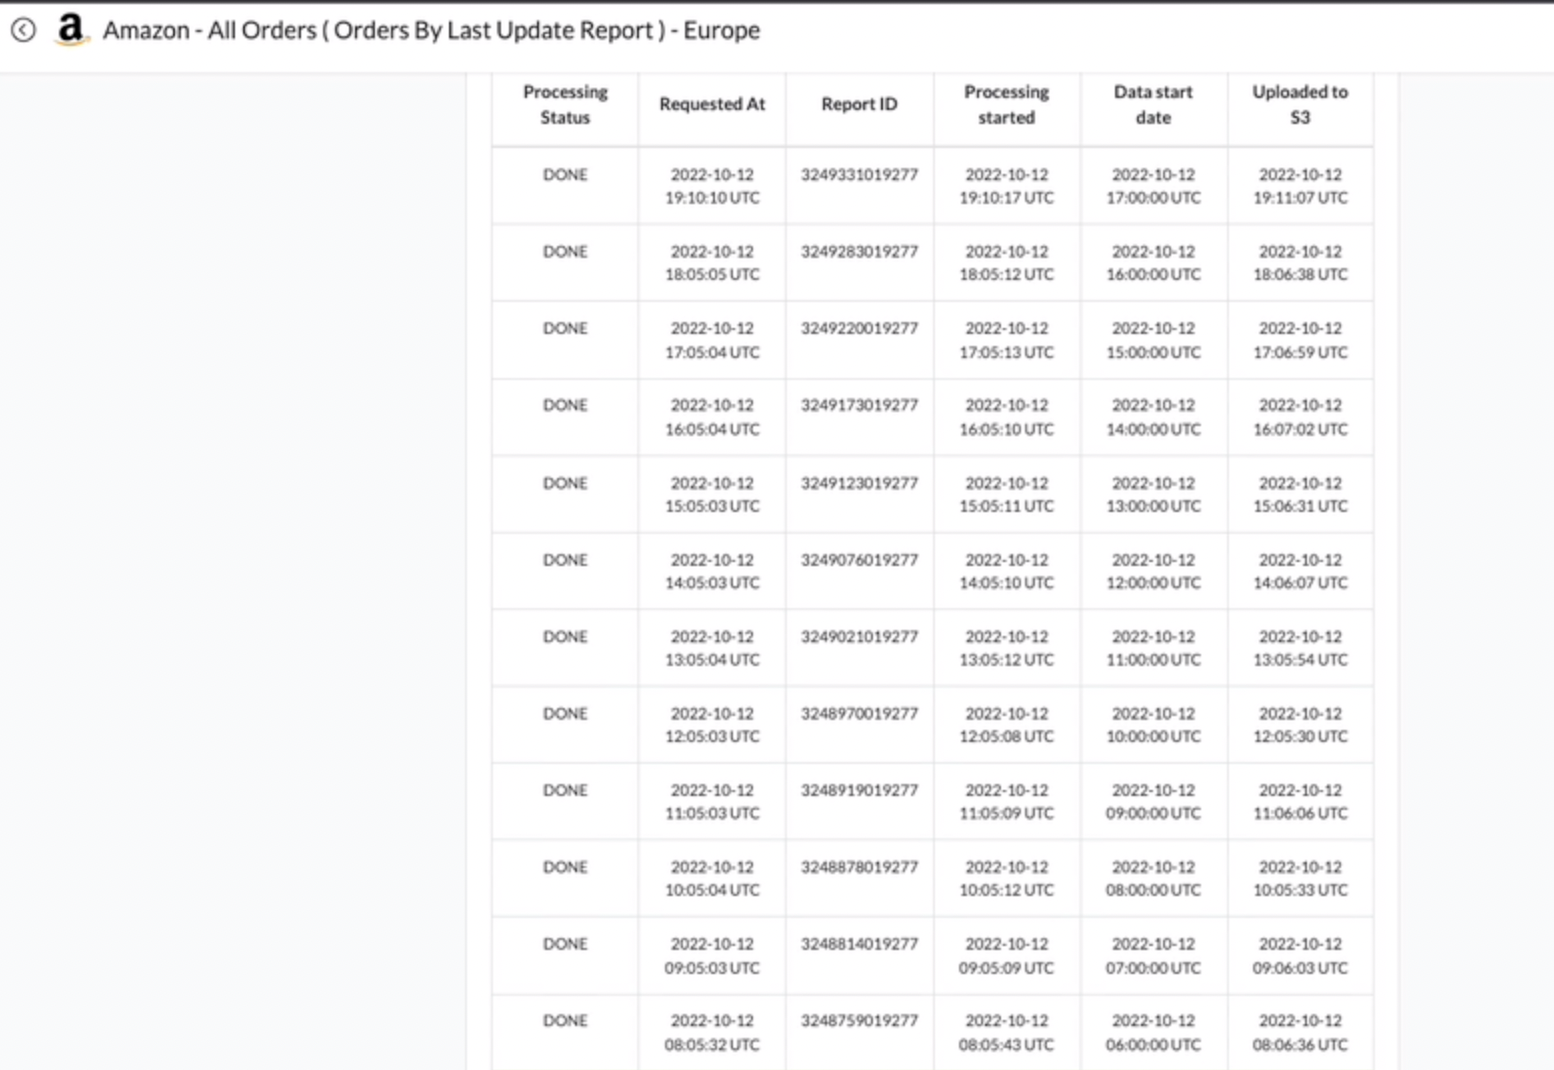Select Report ID 3249331019277

click(859, 175)
